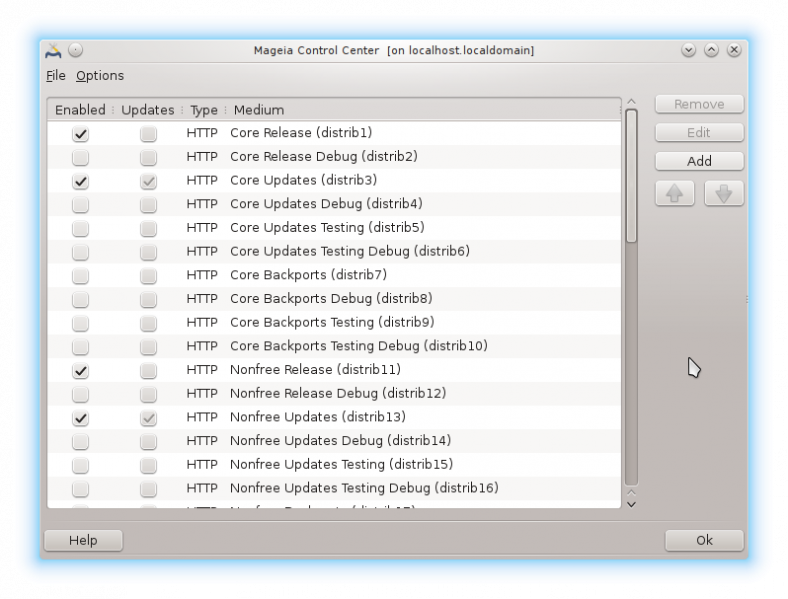This screenshot has width=788, height=599.
Task: Select the row 'Nonfree Release (distrib11)'
Action: pyautogui.click(x=334, y=369)
